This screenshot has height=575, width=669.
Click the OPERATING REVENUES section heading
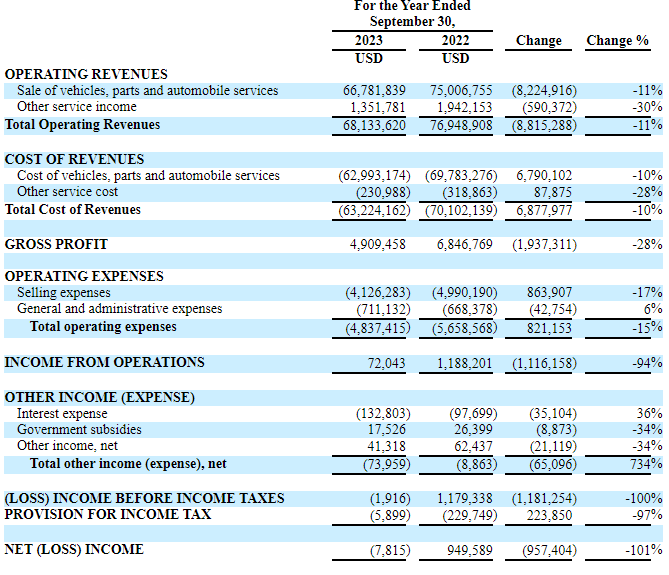click(86, 74)
